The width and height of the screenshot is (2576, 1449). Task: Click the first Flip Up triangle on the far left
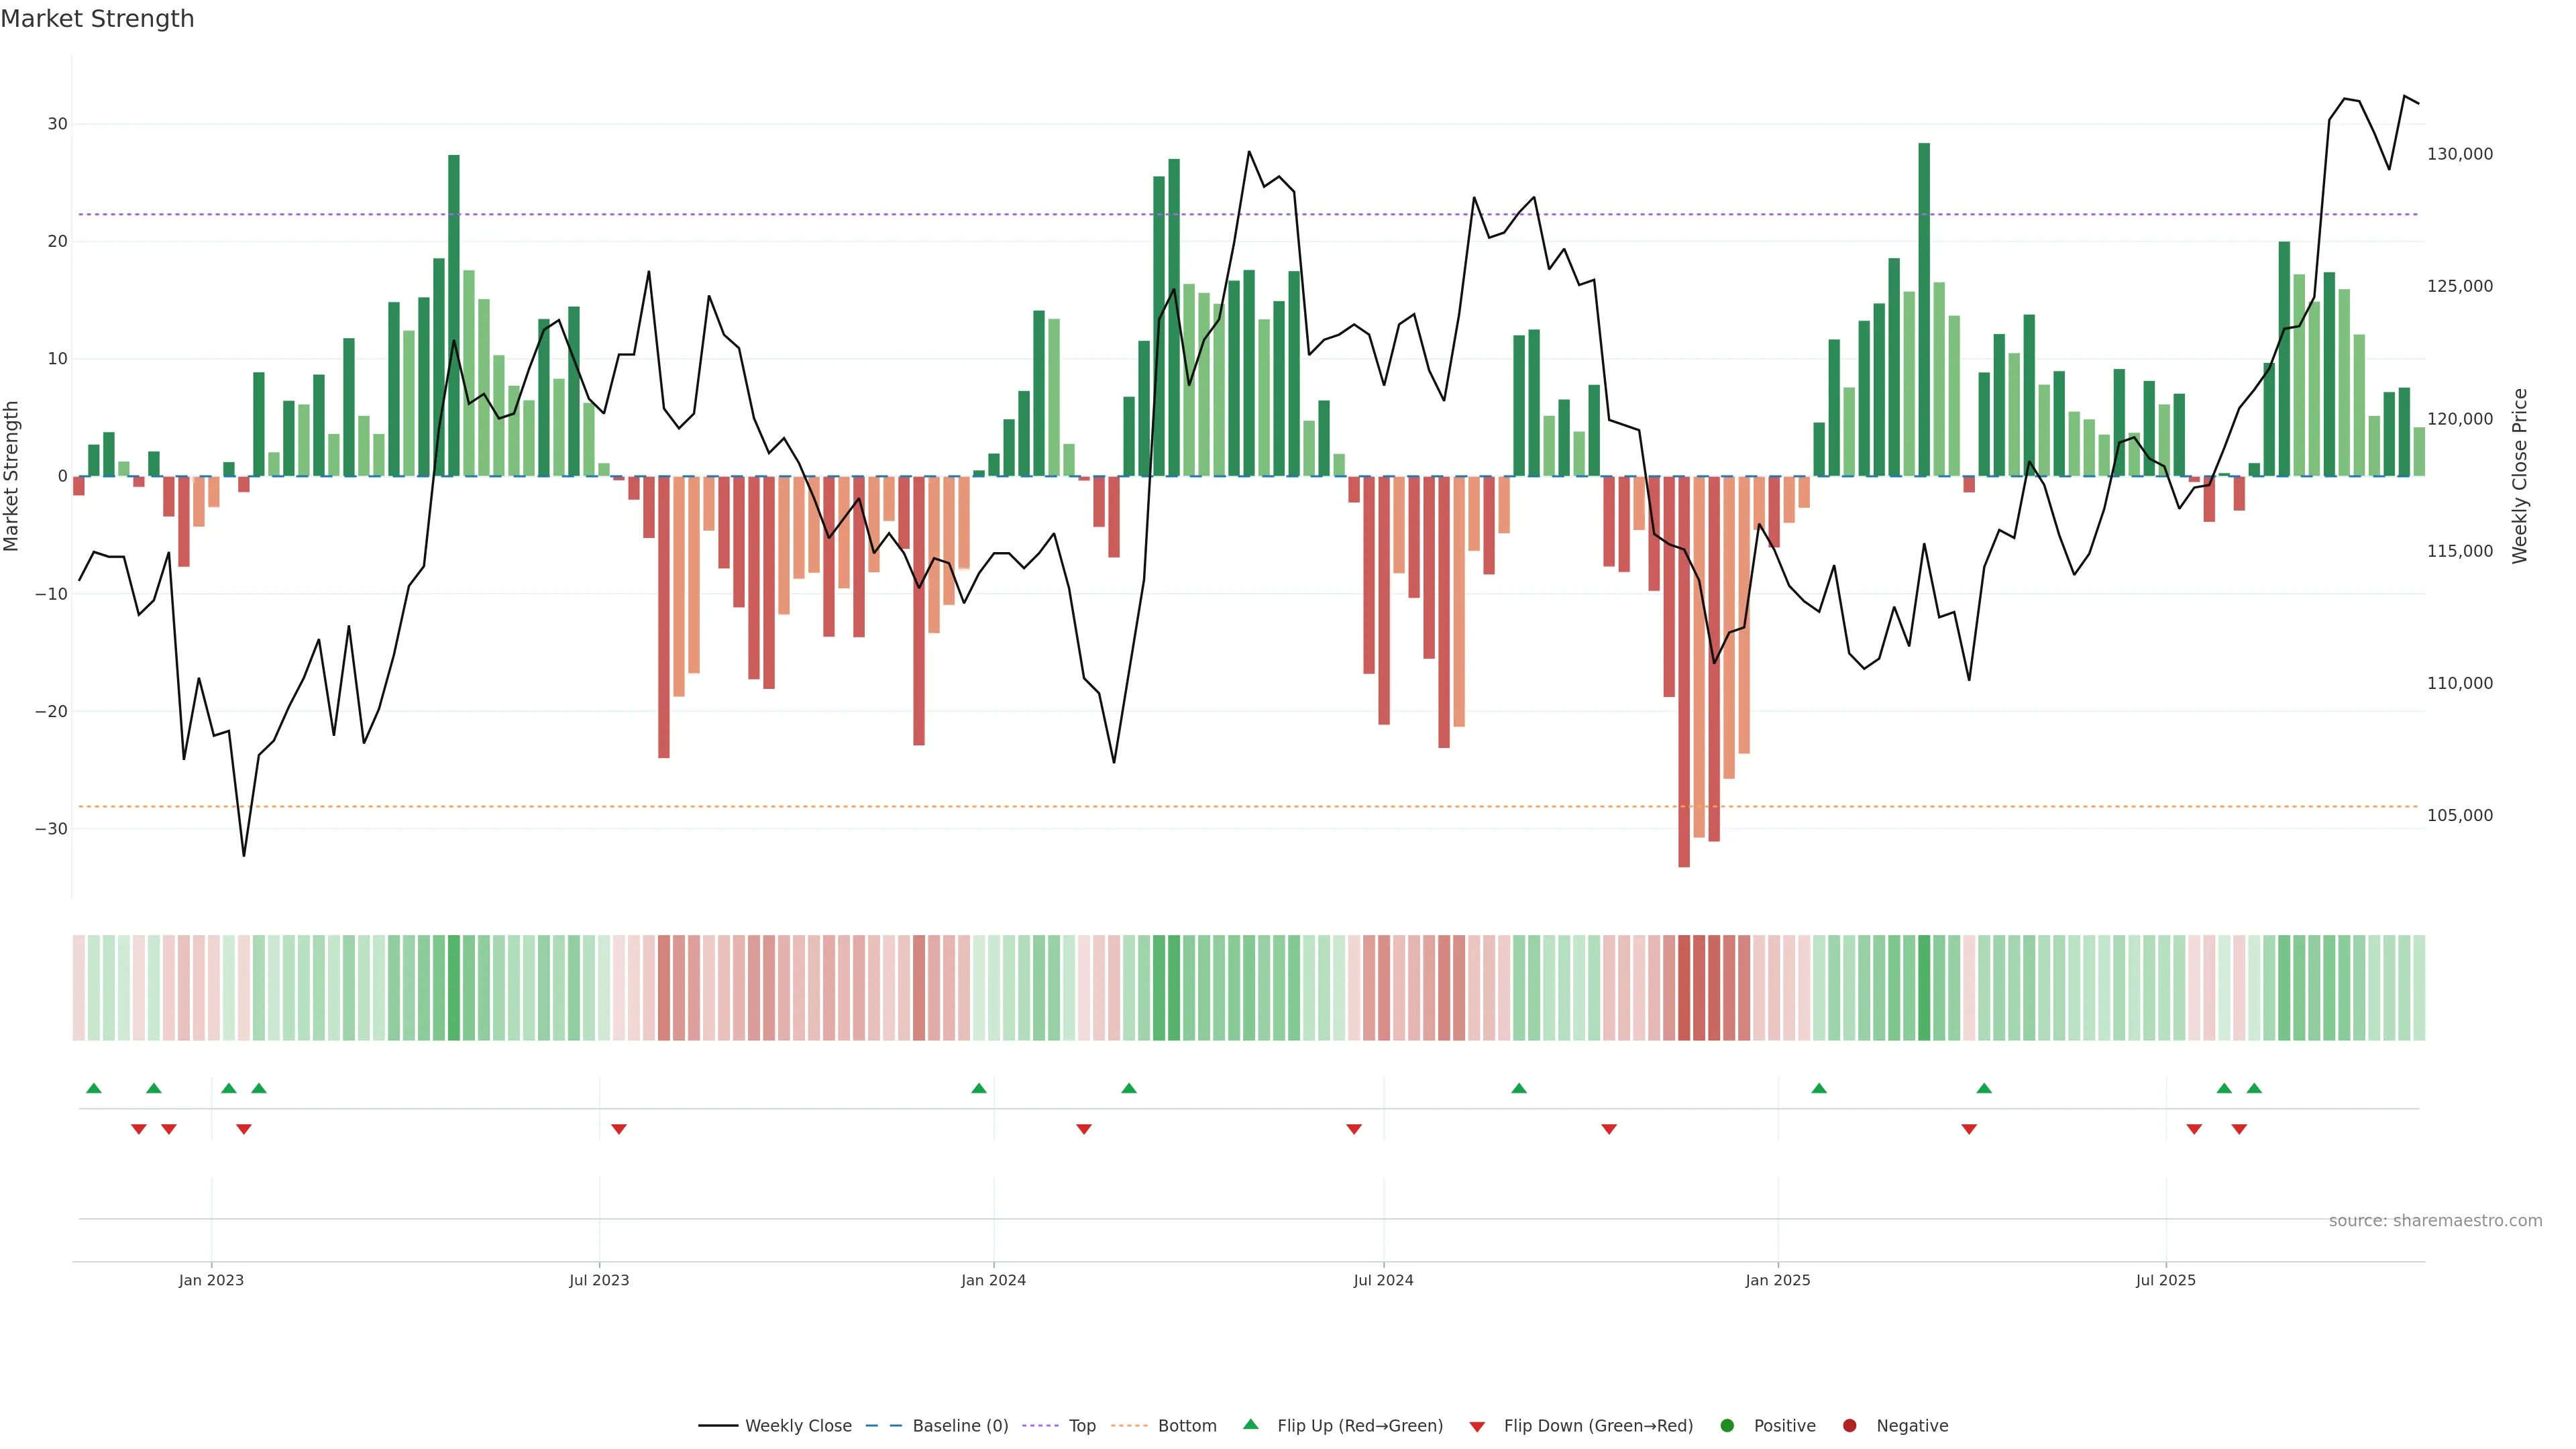pyautogui.click(x=94, y=1088)
